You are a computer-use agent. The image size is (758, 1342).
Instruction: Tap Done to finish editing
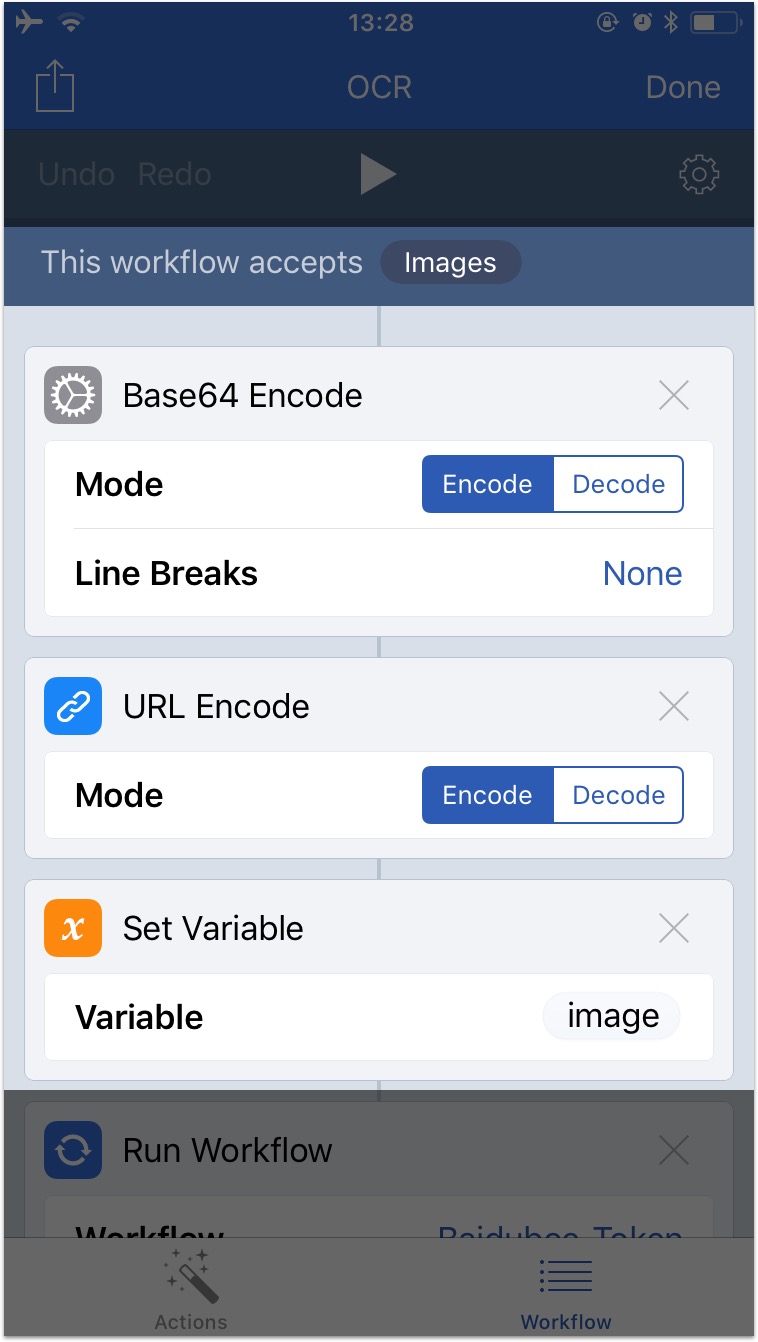683,87
